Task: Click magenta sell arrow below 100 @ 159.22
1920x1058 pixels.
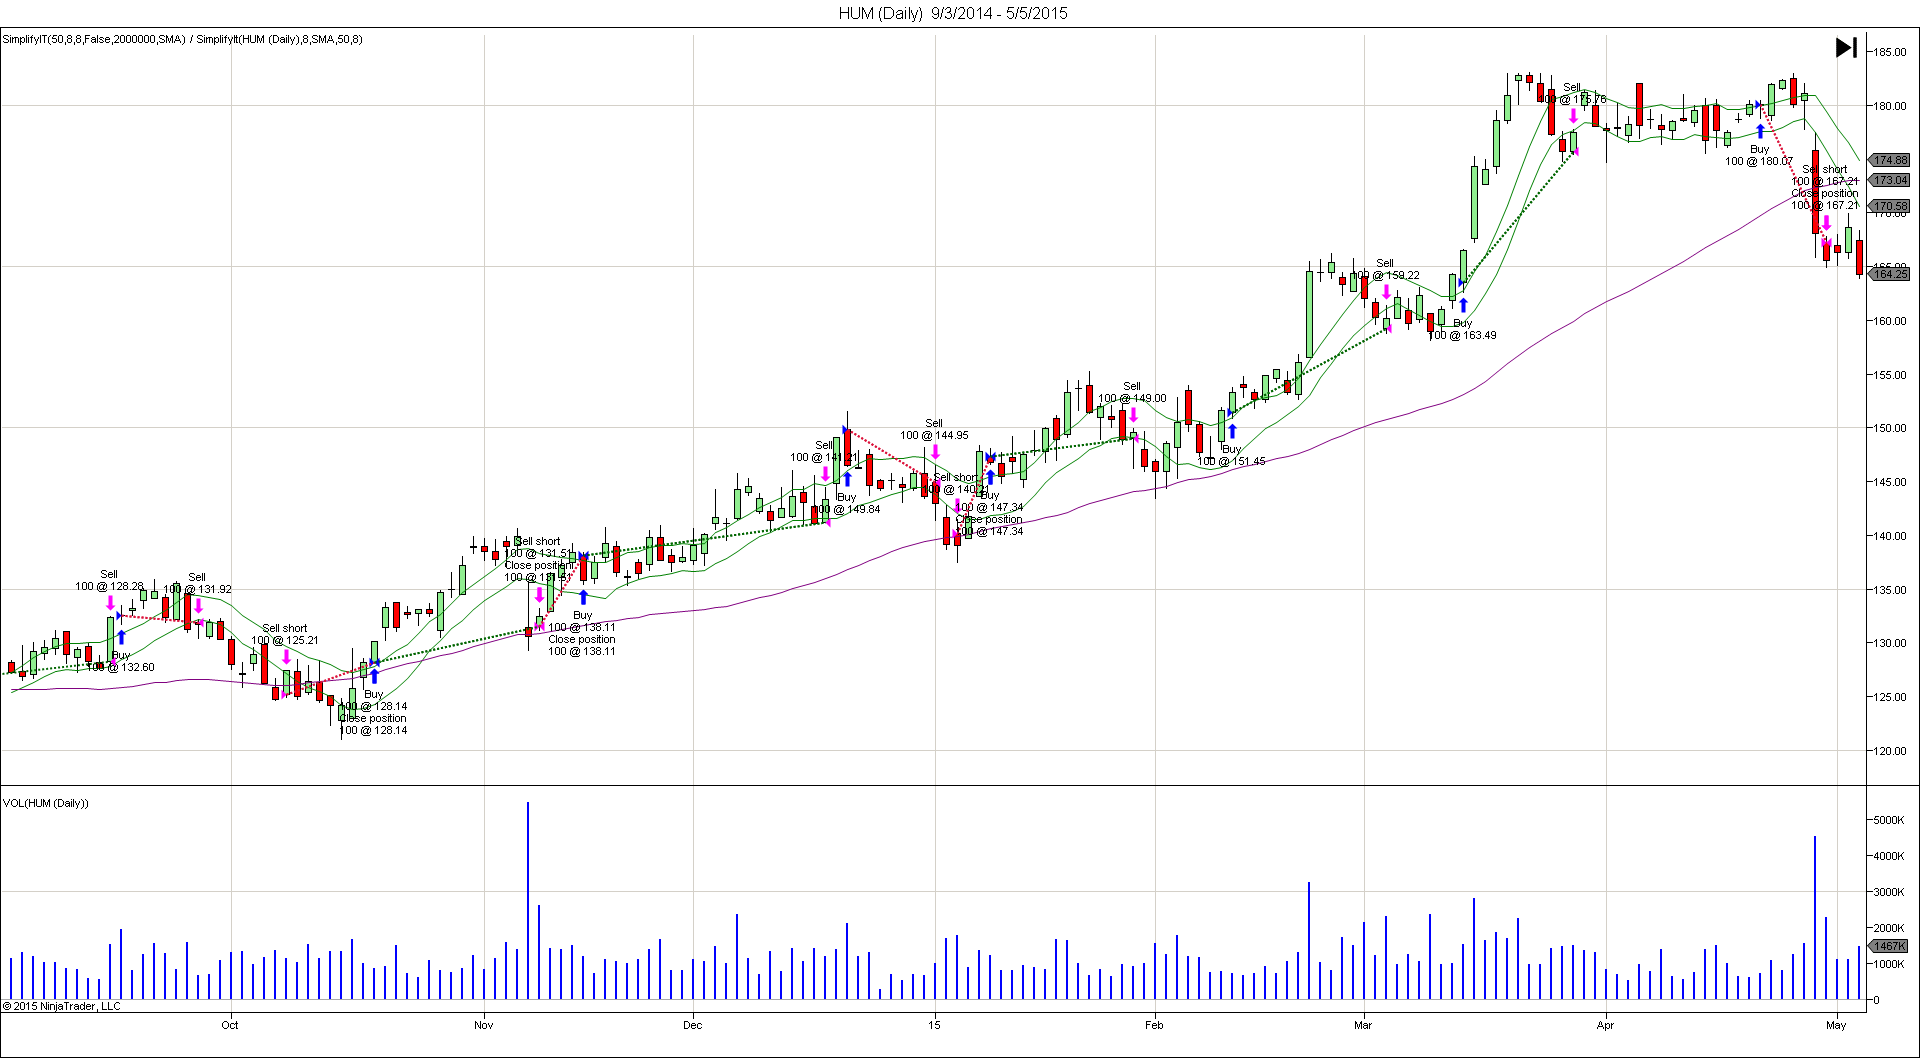Action: click(1386, 292)
